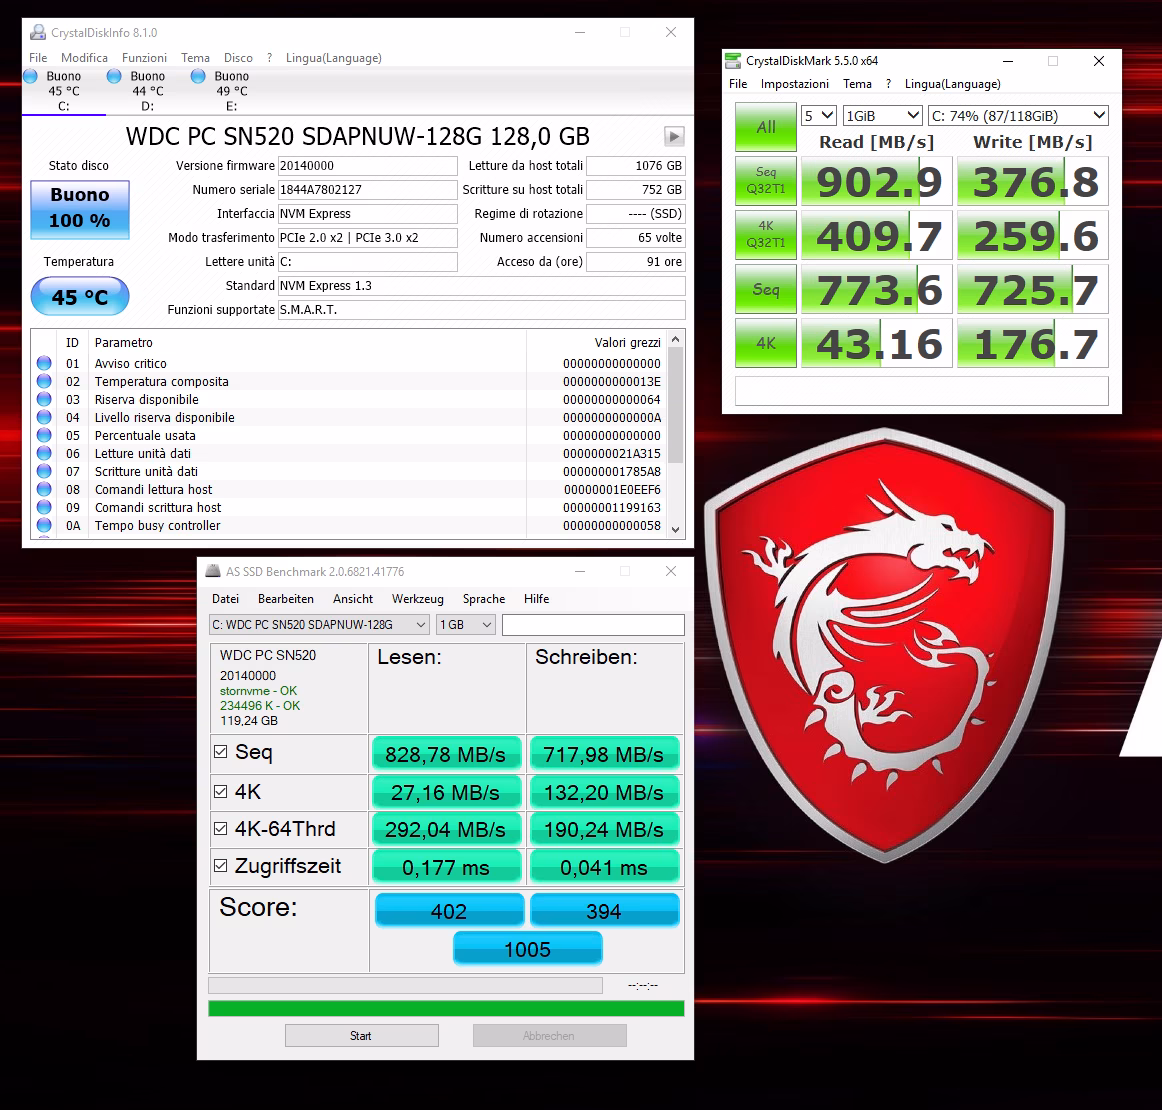Click status orb for Livello riserva disponibile
1162x1110 pixels.
(44, 417)
